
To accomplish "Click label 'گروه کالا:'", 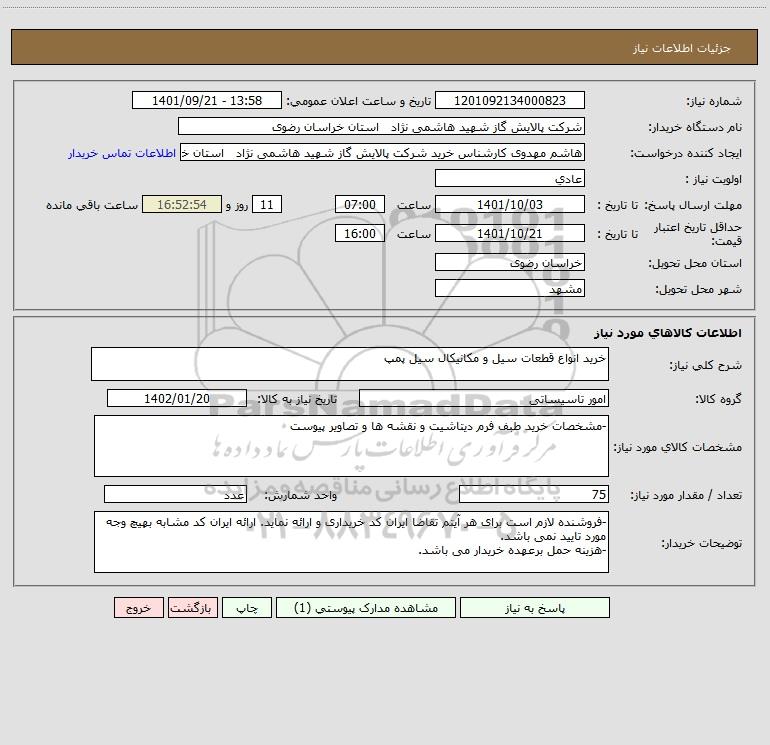I will (718, 399).
